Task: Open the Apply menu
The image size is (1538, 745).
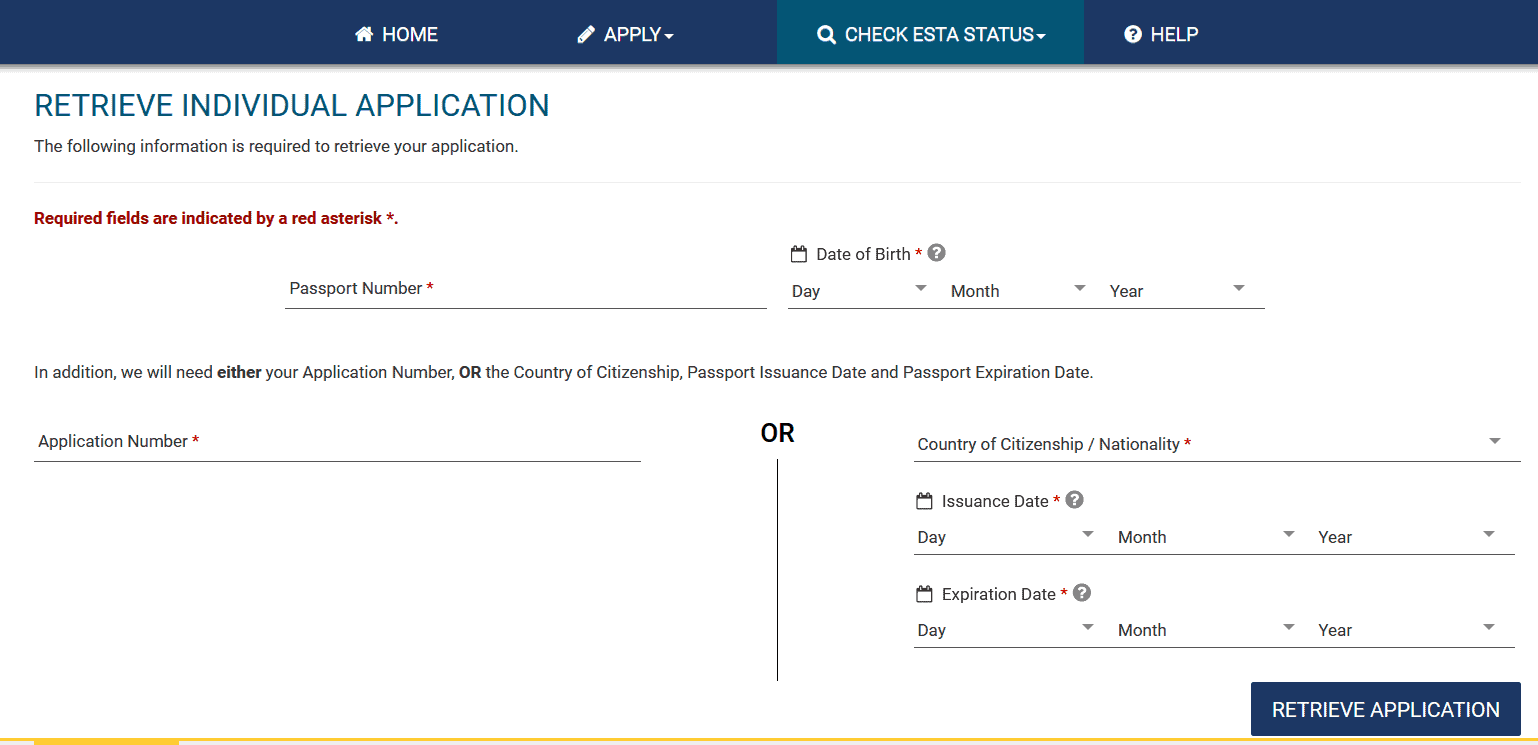Action: pos(626,35)
